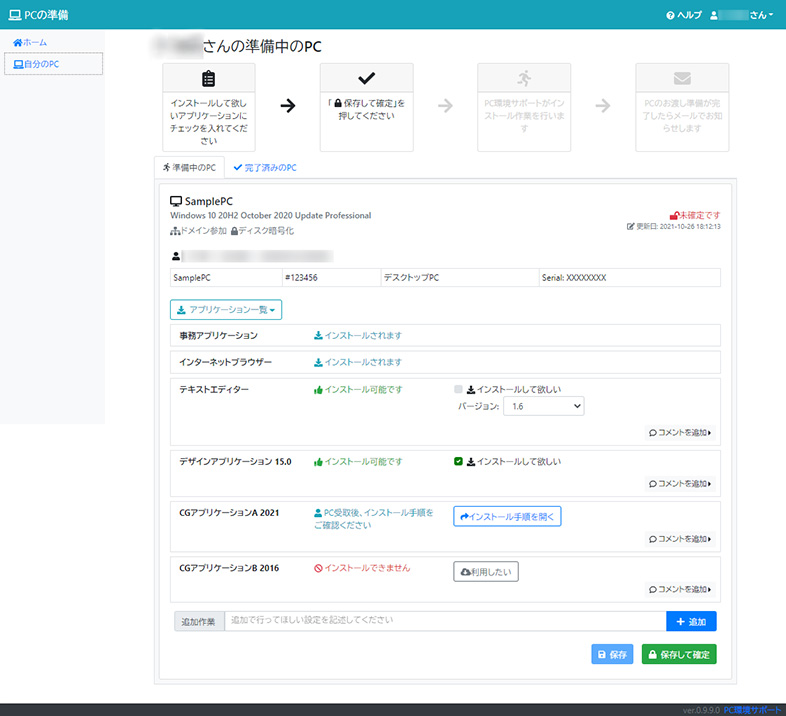Uncheck デザインアプリケーション install request checkbox
The height and width of the screenshot is (716, 786).
click(x=459, y=462)
